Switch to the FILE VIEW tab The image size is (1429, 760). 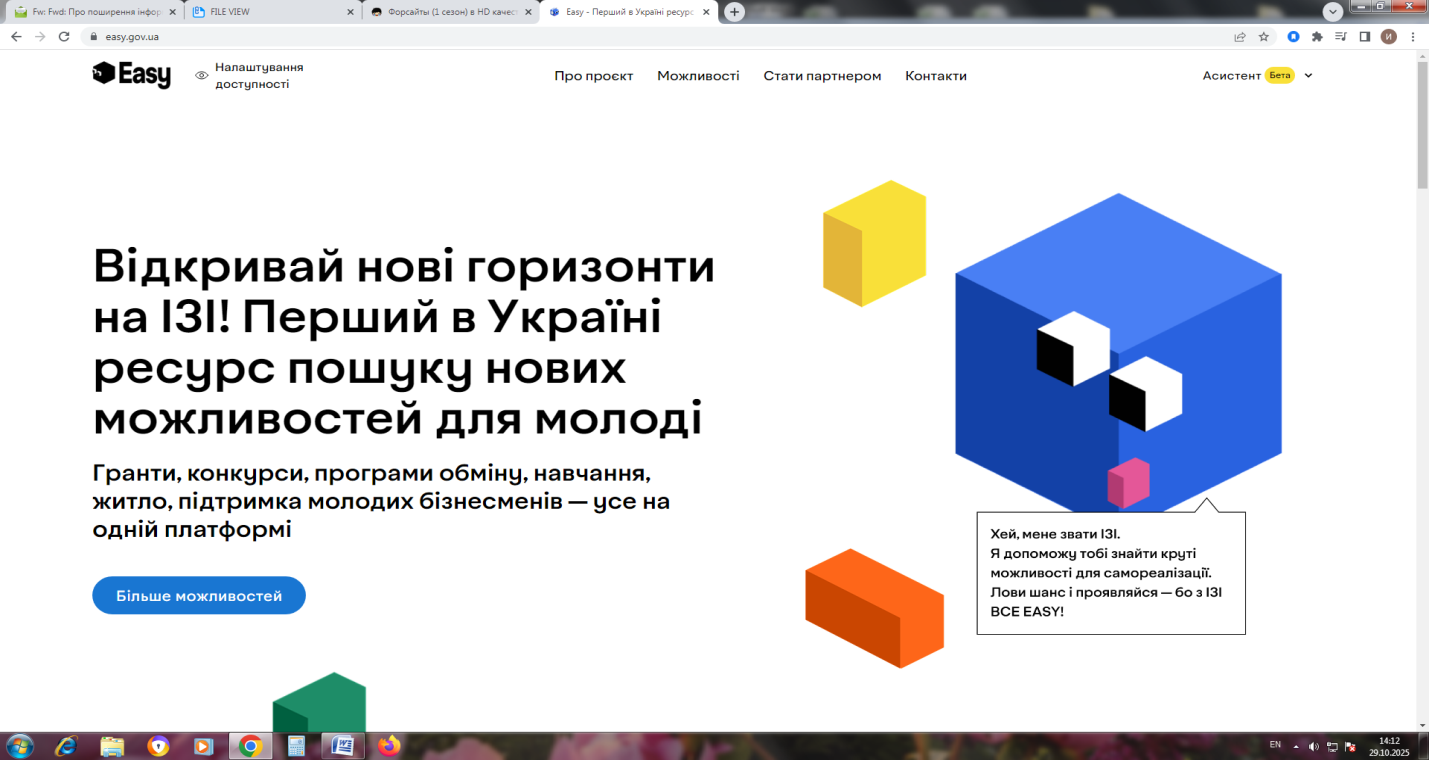point(270,12)
